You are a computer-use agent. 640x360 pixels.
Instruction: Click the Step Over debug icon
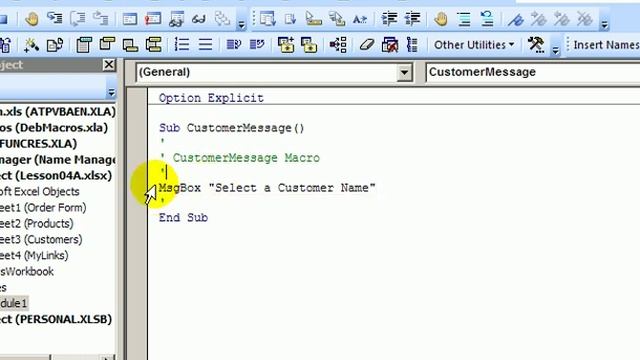pyautogui.click(x=78, y=19)
